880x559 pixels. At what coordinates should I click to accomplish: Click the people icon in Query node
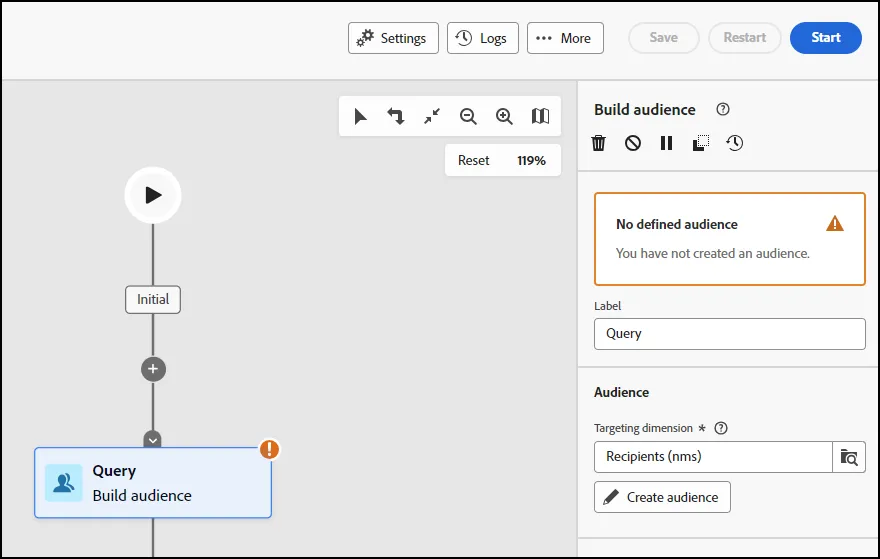pyautogui.click(x=63, y=483)
